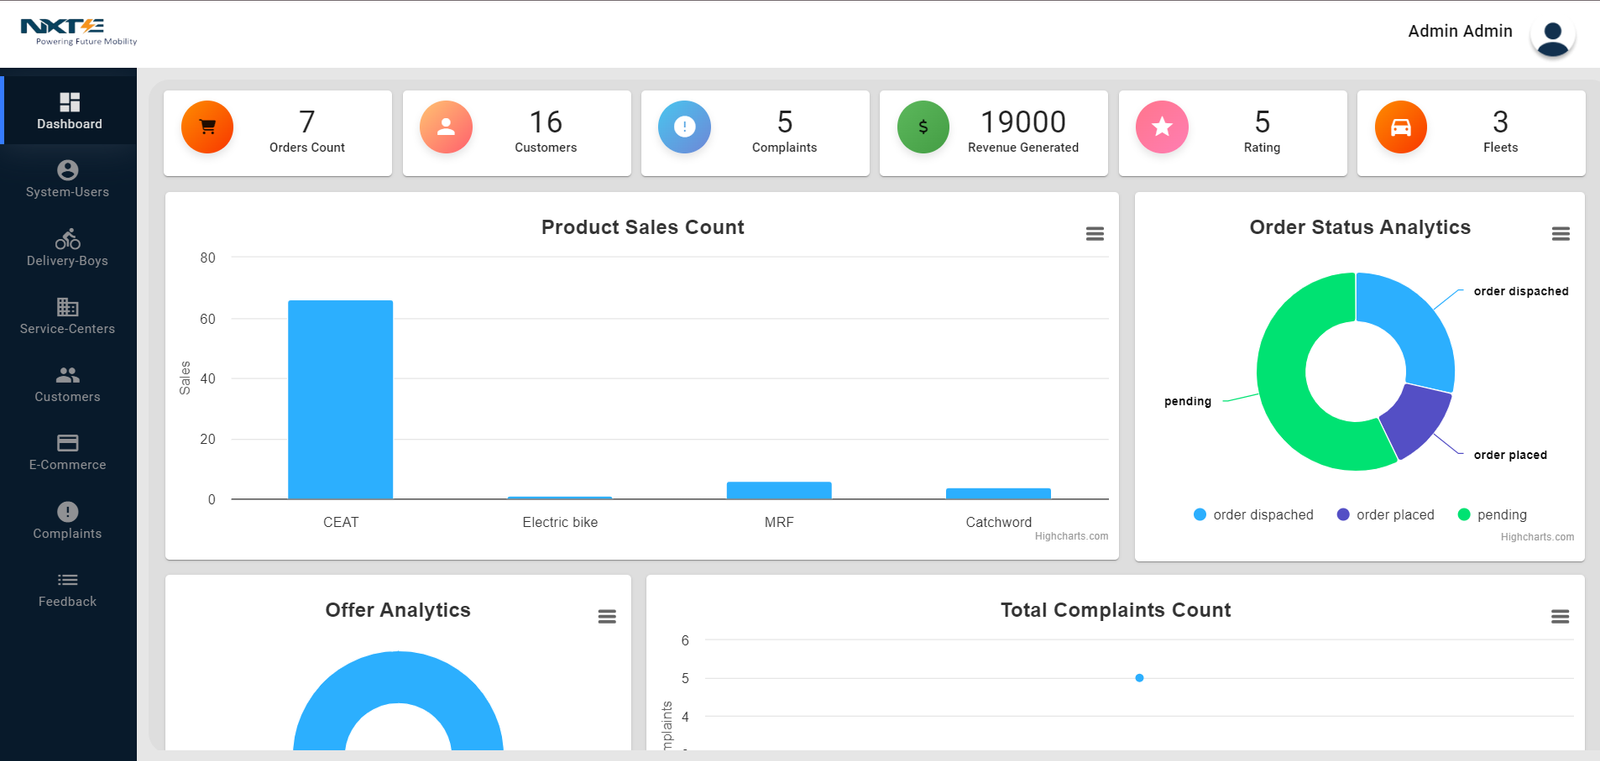The image size is (1600, 761).
Task: Click the MRF axis label
Action: click(x=779, y=522)
